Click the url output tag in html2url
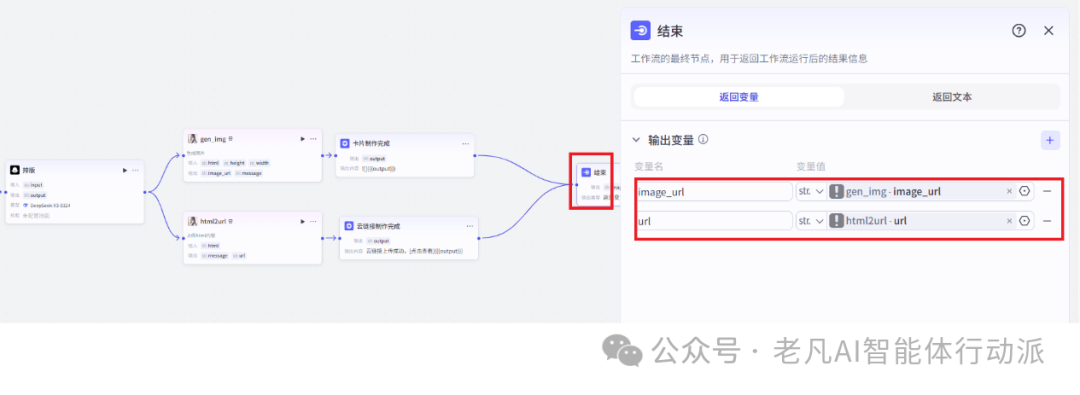This screenshot has width=1080, height=395. [240, 255]
